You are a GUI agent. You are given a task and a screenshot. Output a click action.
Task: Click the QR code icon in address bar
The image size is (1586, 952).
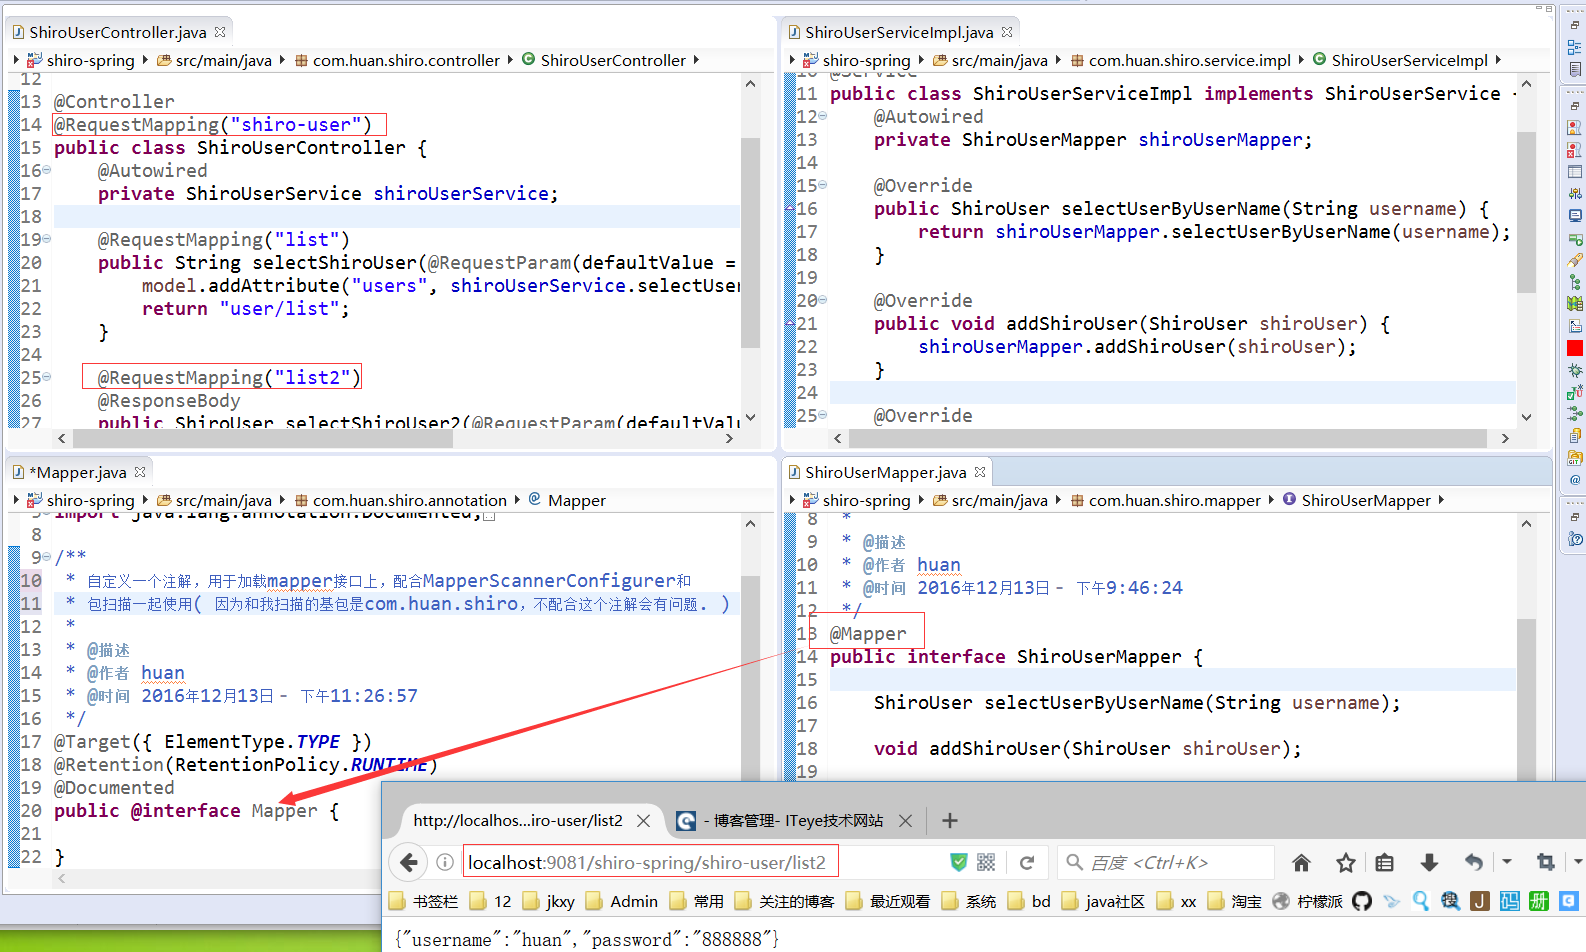pyautogui.click(x=986, y=862)
